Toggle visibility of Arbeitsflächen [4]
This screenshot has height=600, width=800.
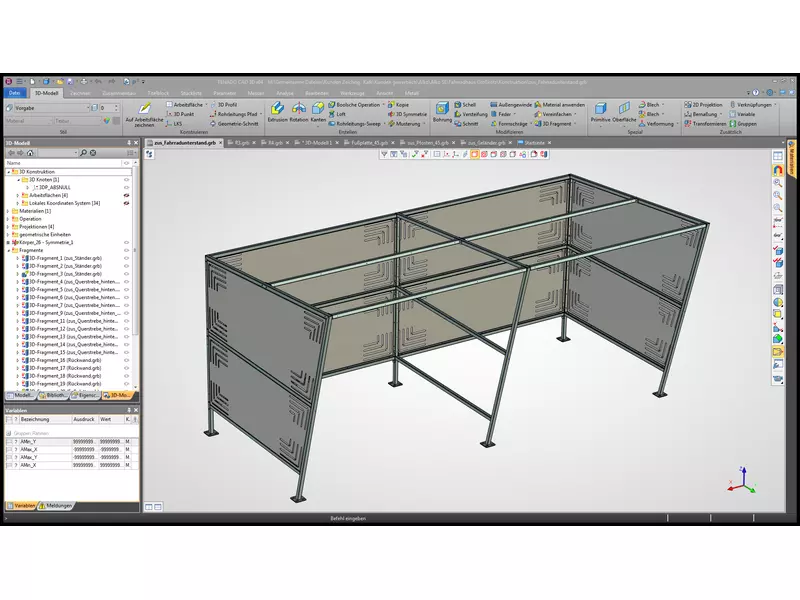pos(126,195)
